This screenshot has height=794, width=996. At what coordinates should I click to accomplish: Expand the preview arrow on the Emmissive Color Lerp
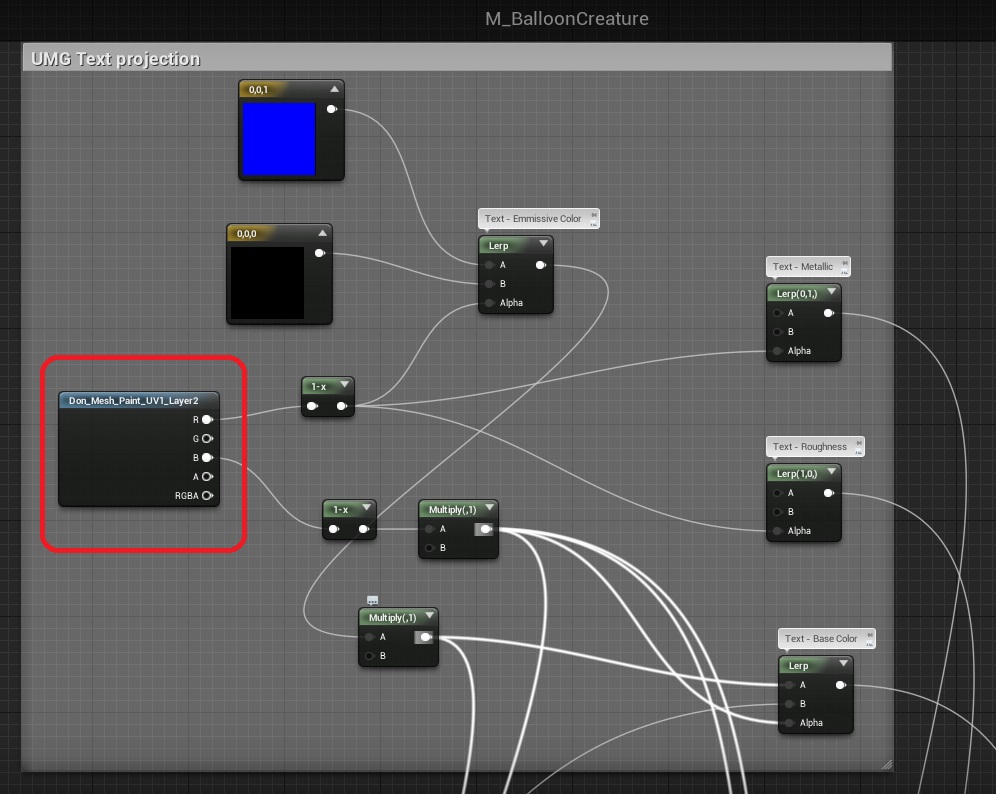tap(543, 244)
